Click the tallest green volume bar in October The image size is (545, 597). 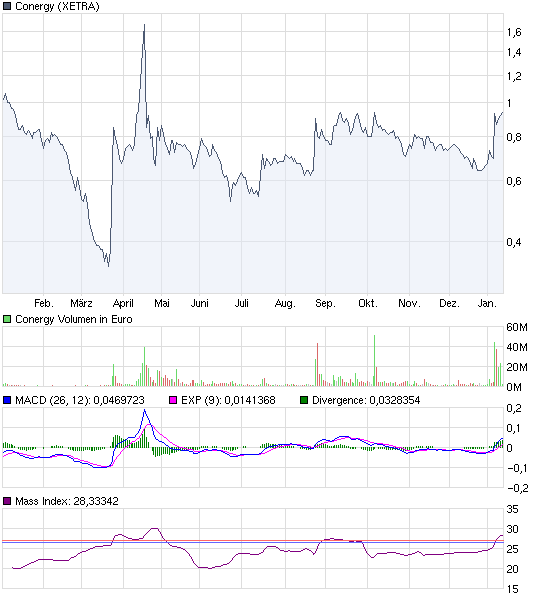coord(374,361)
